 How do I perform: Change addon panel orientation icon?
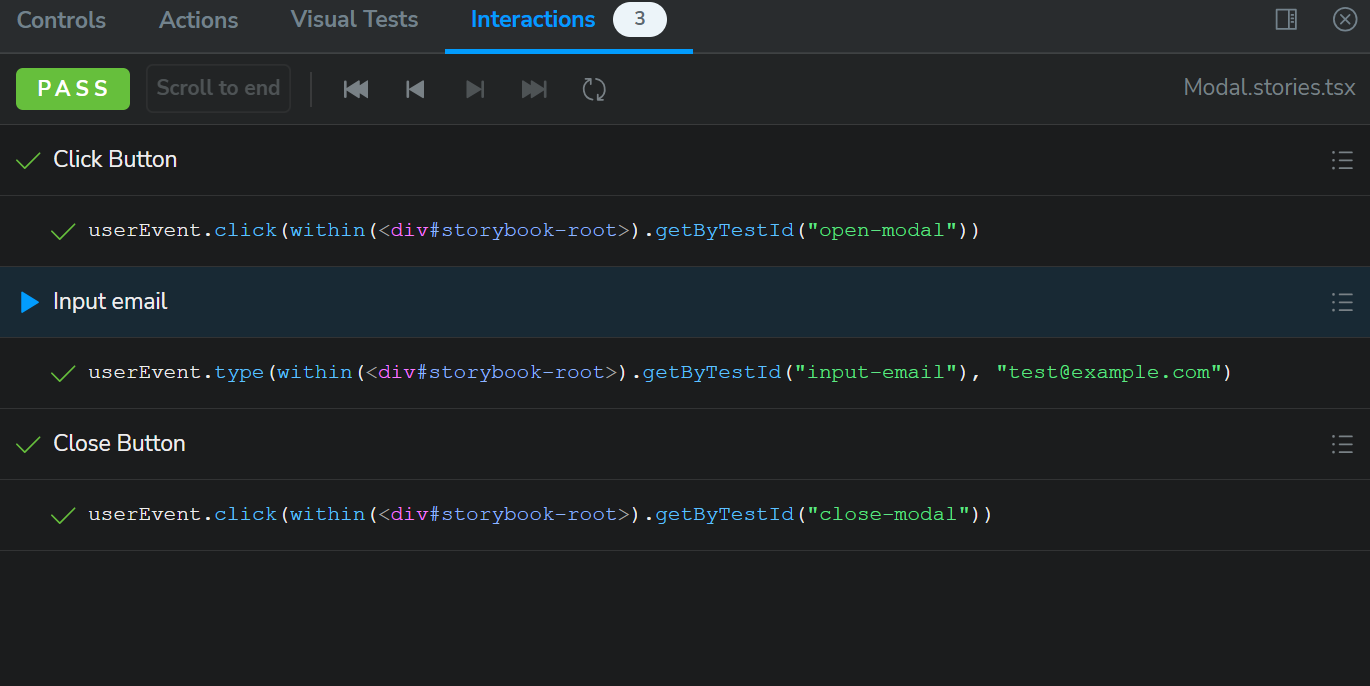[x=1287, y=19]
